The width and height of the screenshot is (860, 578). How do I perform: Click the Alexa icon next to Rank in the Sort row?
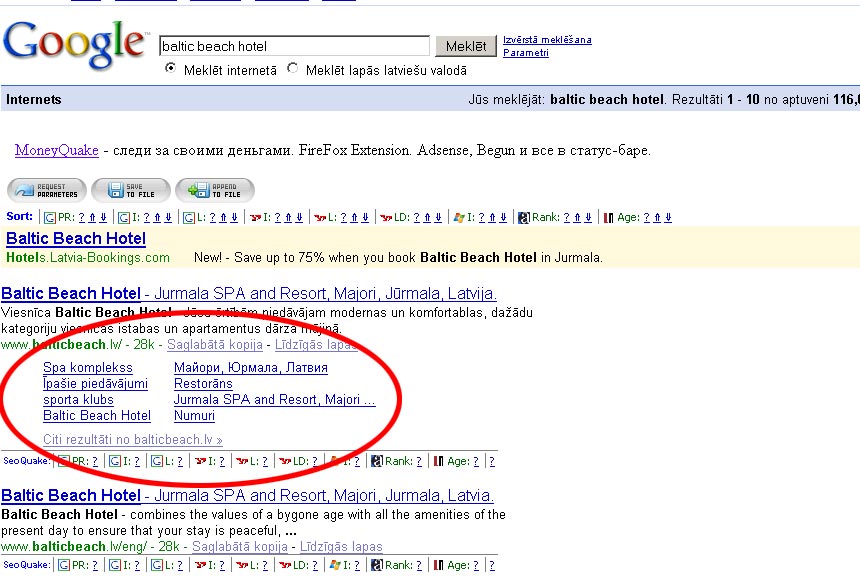tap(524, 218)
